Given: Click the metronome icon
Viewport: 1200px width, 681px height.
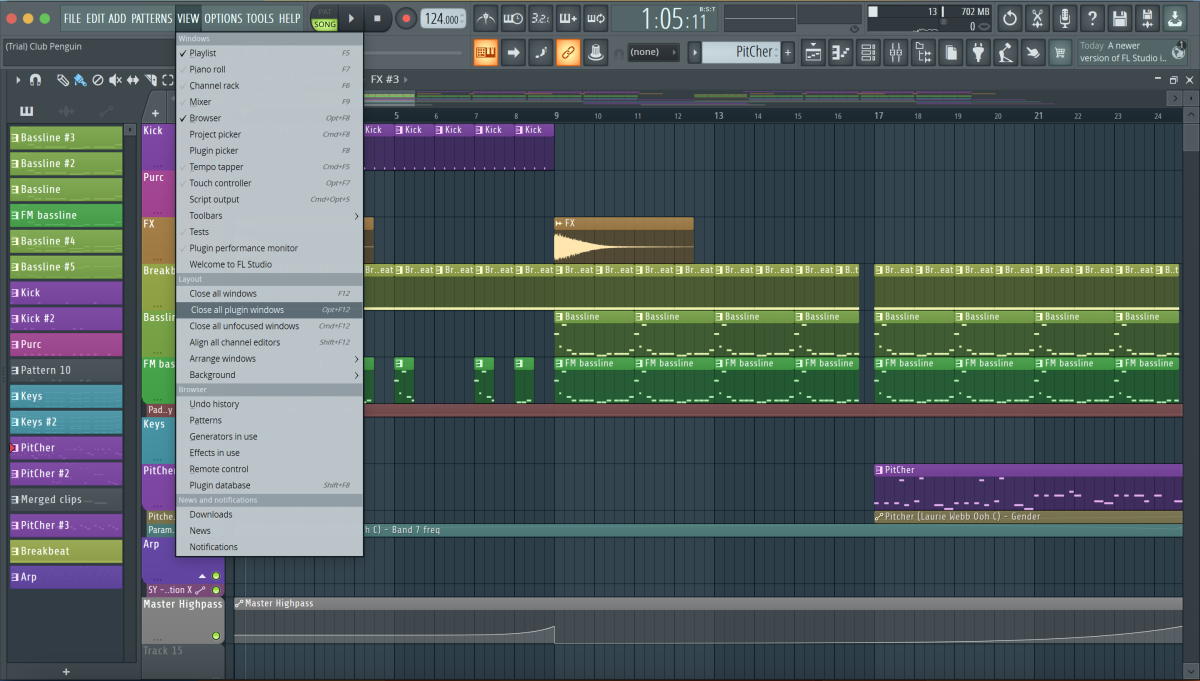Looking at the screenshot, I should (486, 18).
